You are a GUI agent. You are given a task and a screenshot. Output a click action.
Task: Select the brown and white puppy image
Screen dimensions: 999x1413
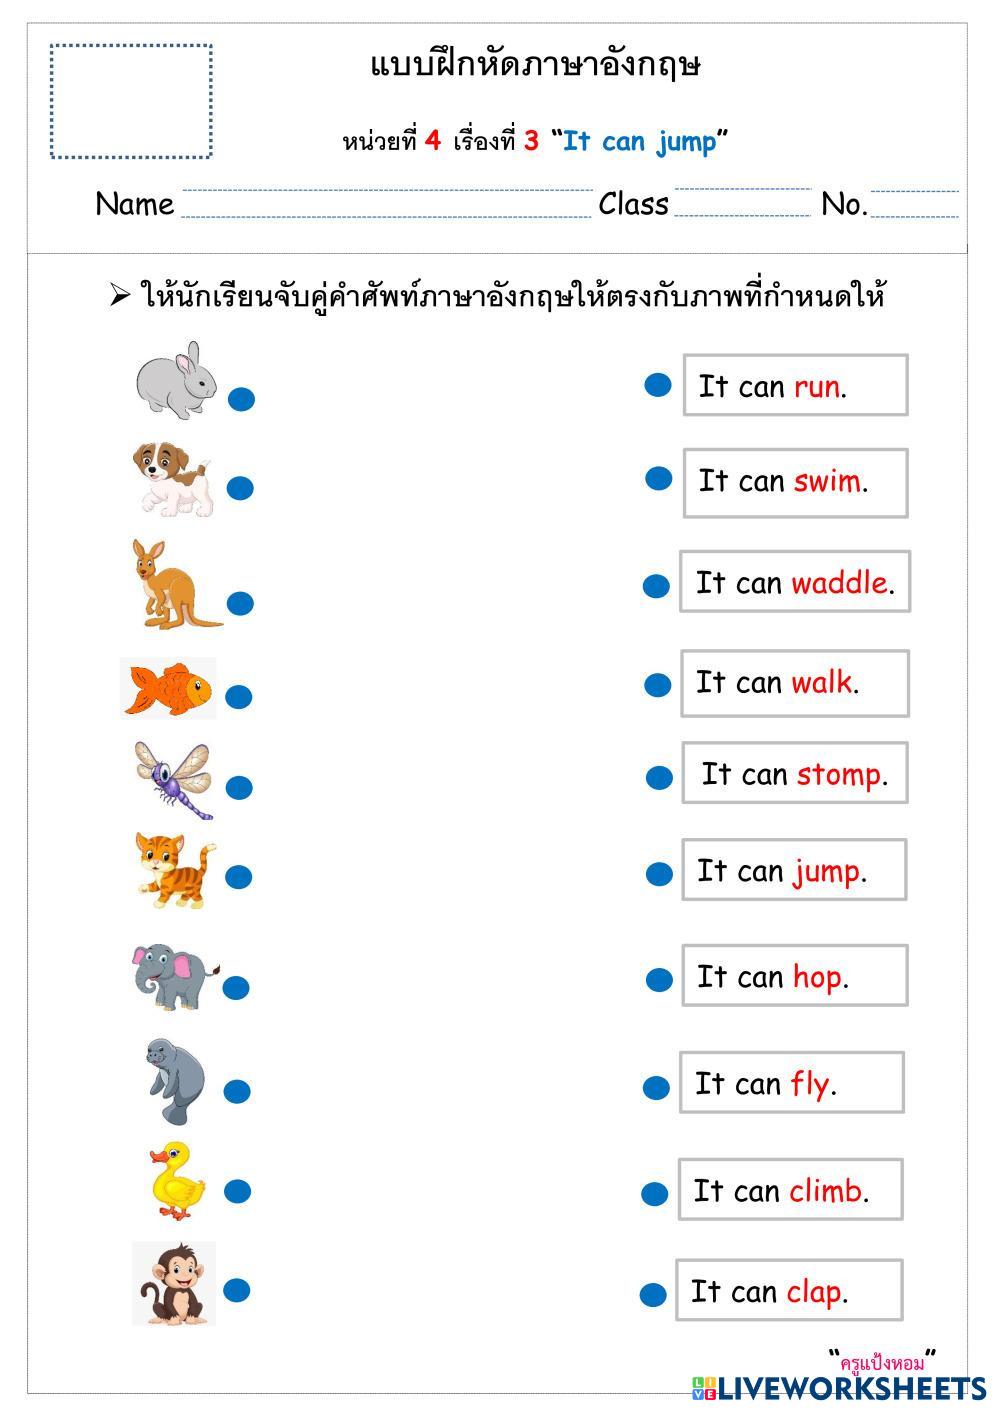pos(172,479)
